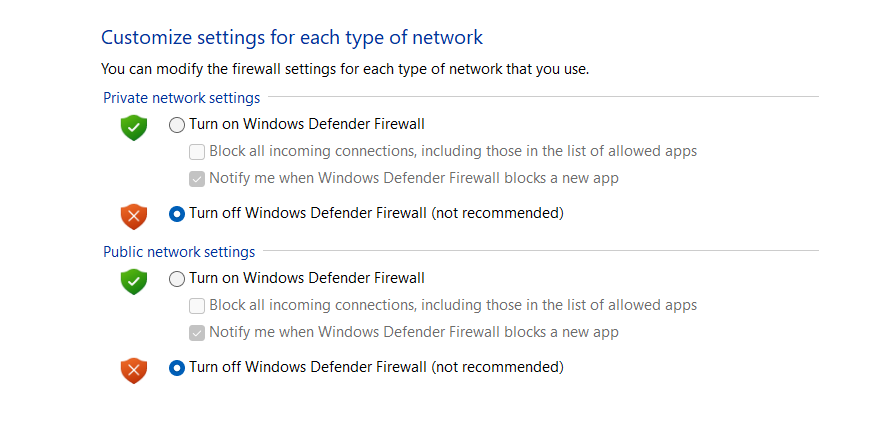Check Block all incoming connections under Private network

(x=197, y=152)
